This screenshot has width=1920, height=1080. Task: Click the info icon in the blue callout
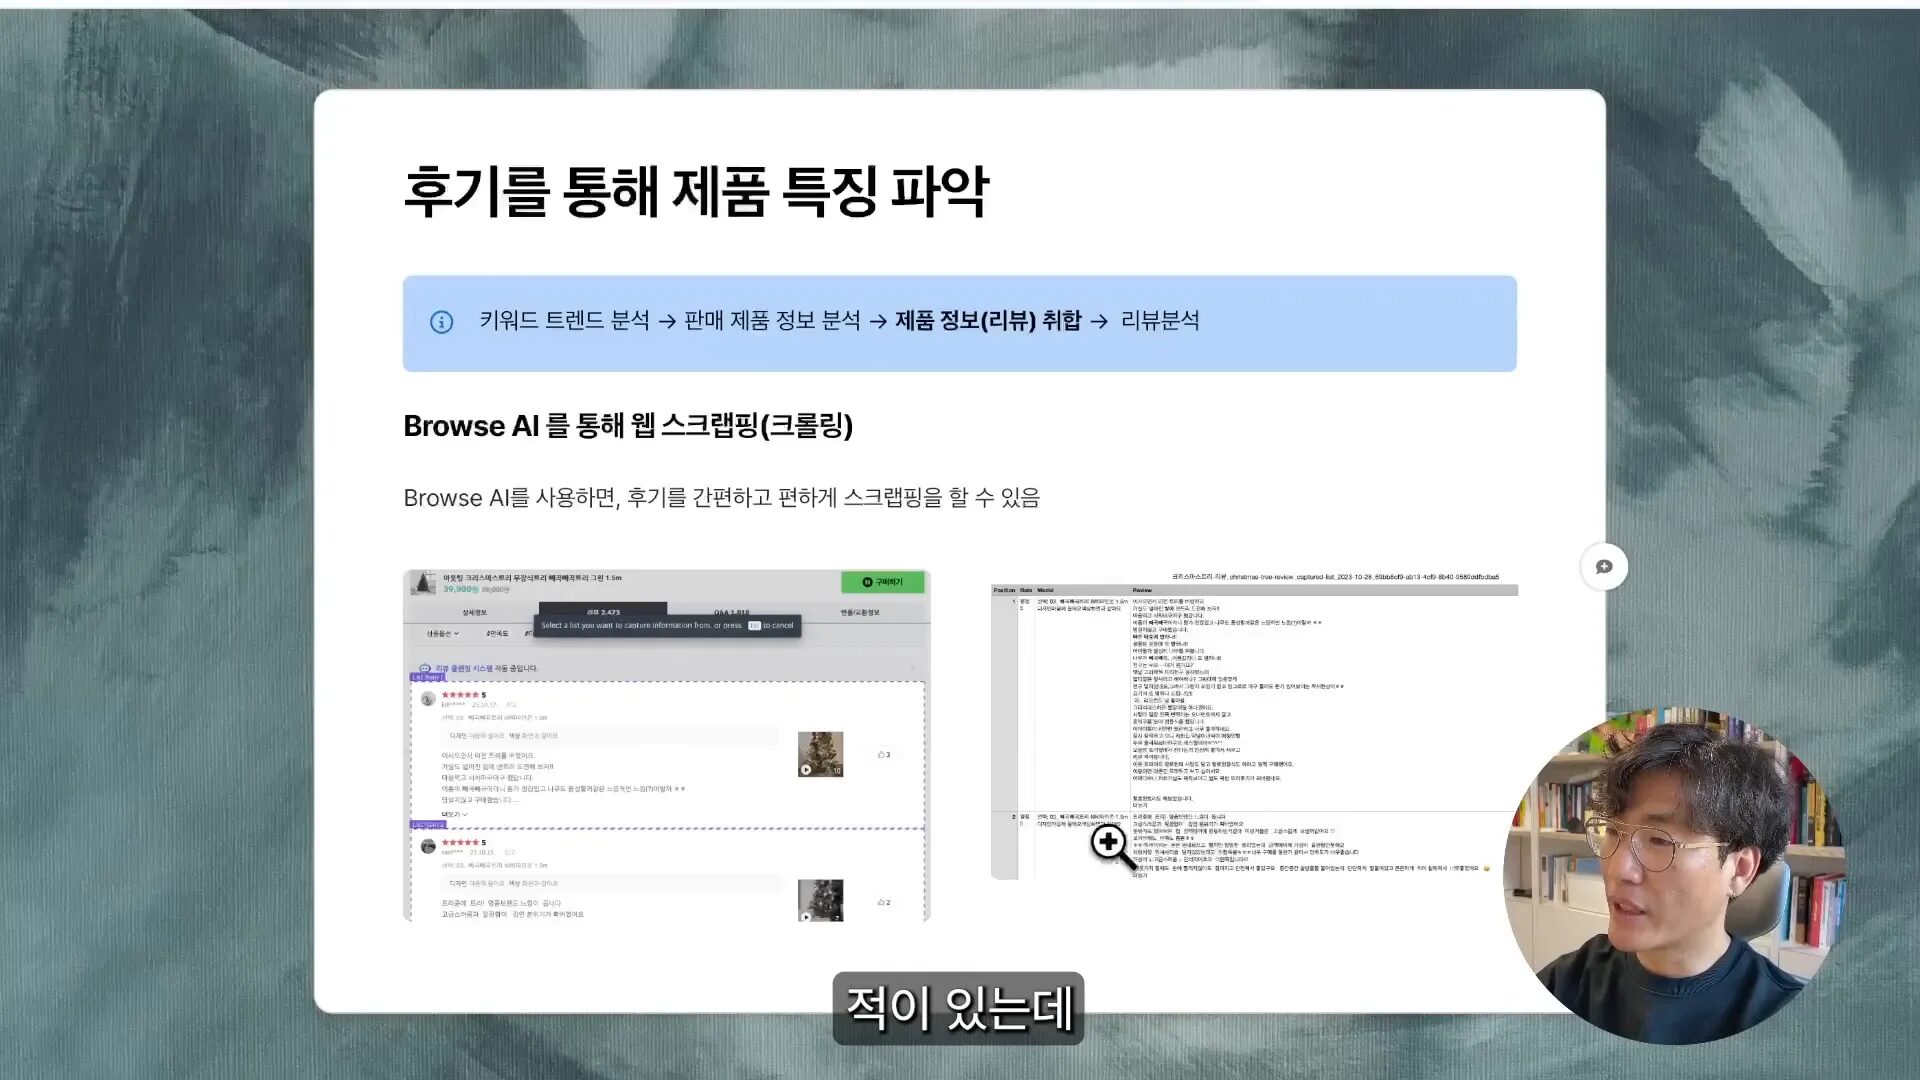pos(441,322)
